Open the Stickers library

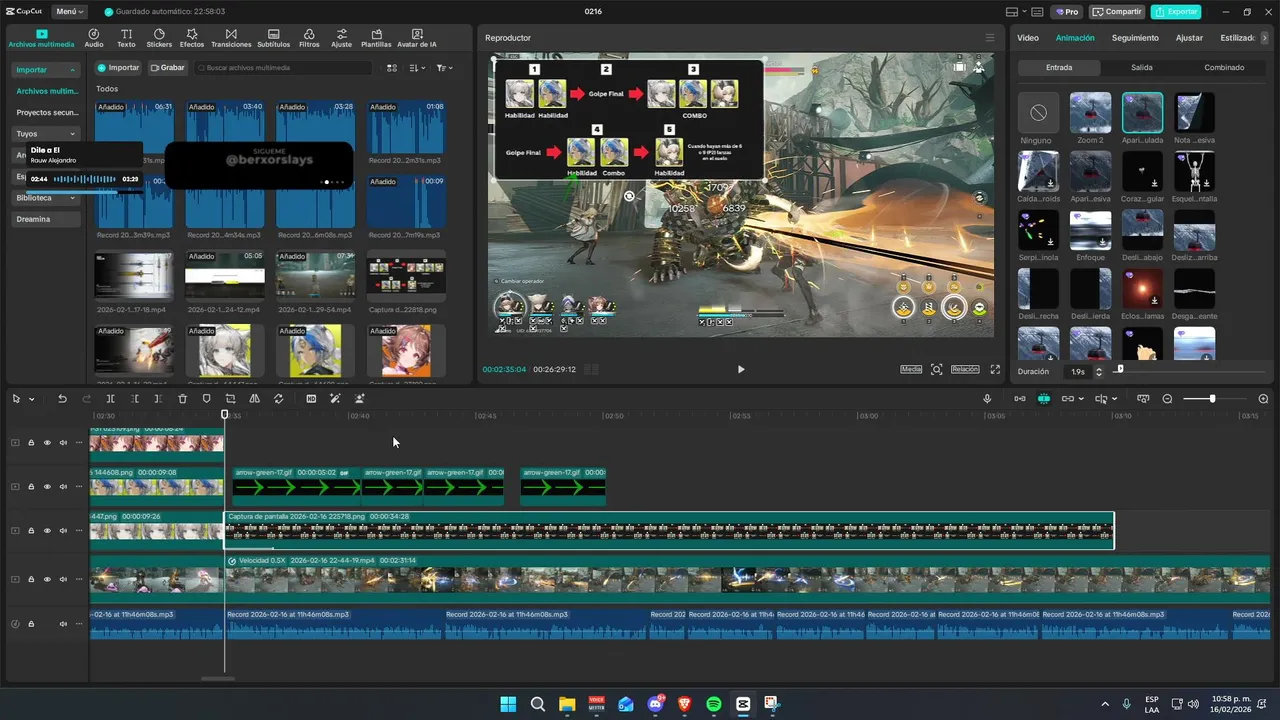pyautogui.click(x=159, y=38)
